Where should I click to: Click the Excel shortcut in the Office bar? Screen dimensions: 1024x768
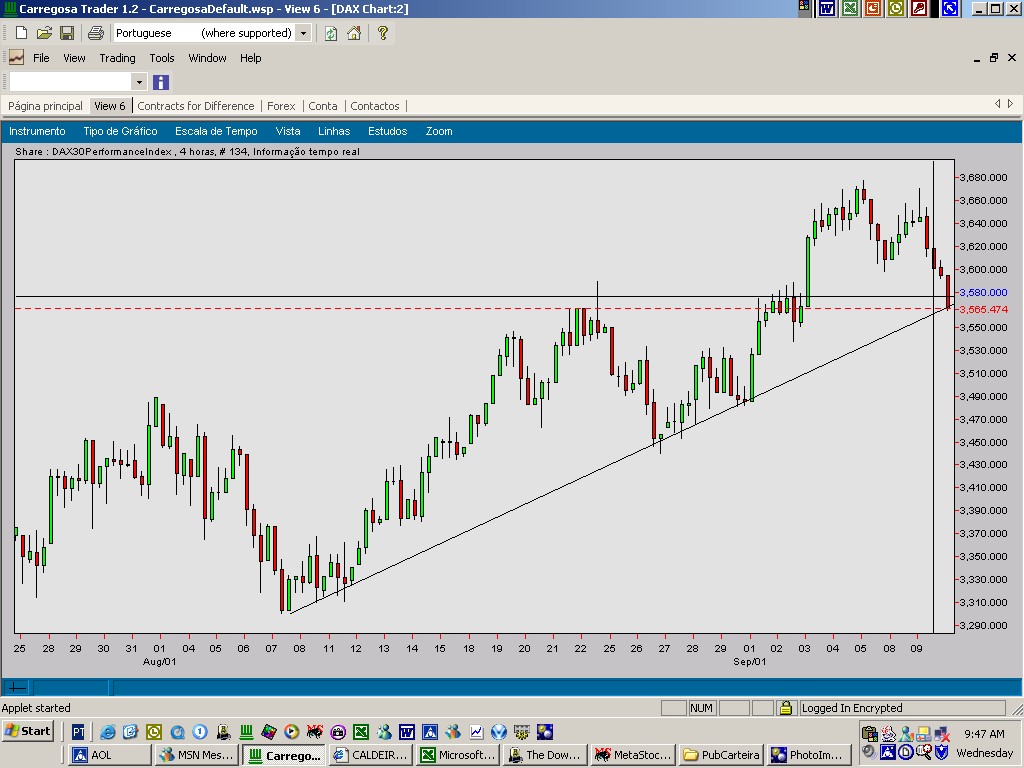point(850,8)
